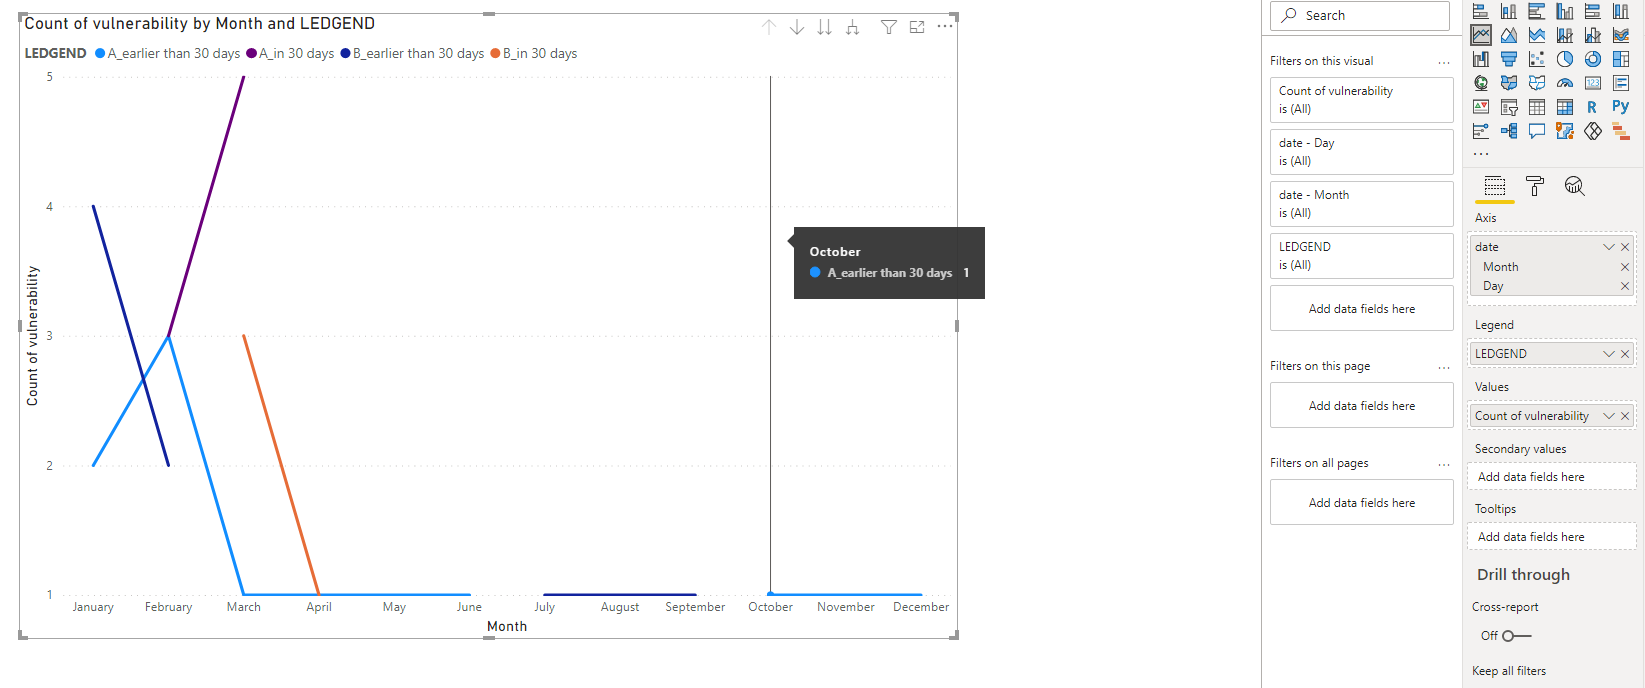Expand the date - Day filter card
This screenshot has width=1645, height=688.
(x=1362, y=152)
